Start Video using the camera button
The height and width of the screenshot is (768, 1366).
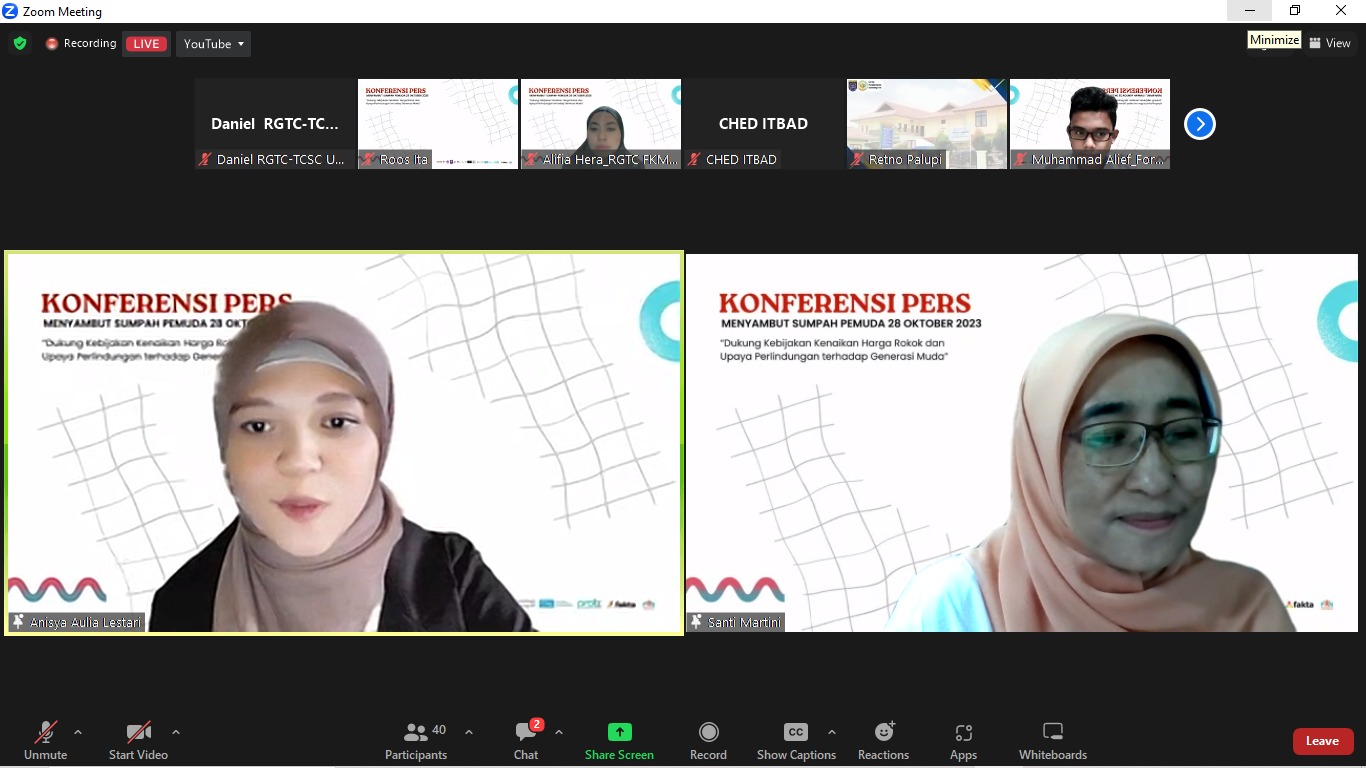(138, 741)
